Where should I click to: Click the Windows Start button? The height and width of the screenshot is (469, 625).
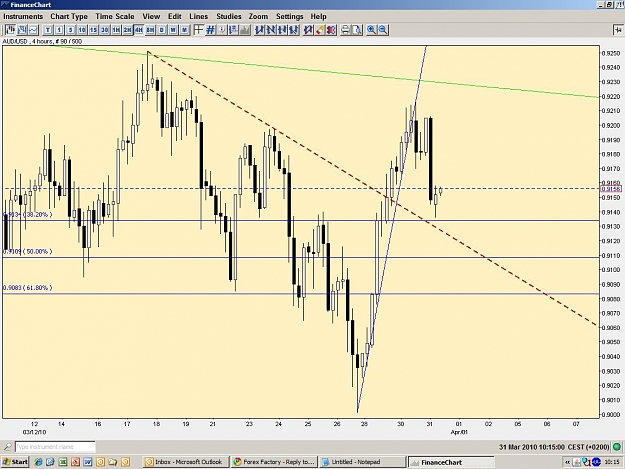pos(15,462)
